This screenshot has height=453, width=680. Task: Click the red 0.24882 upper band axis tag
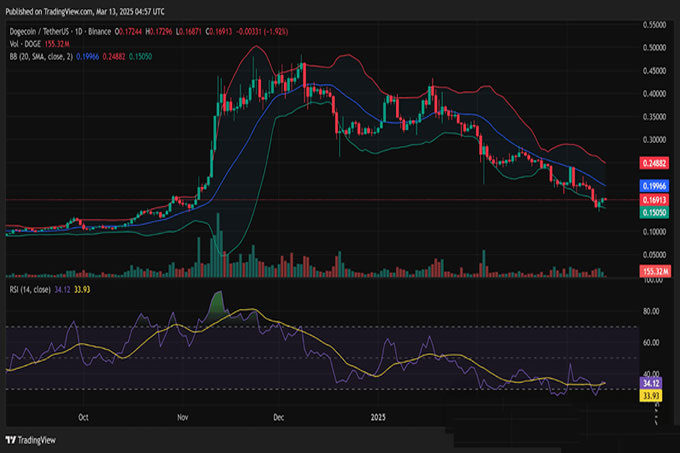click(x=654, y=163)
